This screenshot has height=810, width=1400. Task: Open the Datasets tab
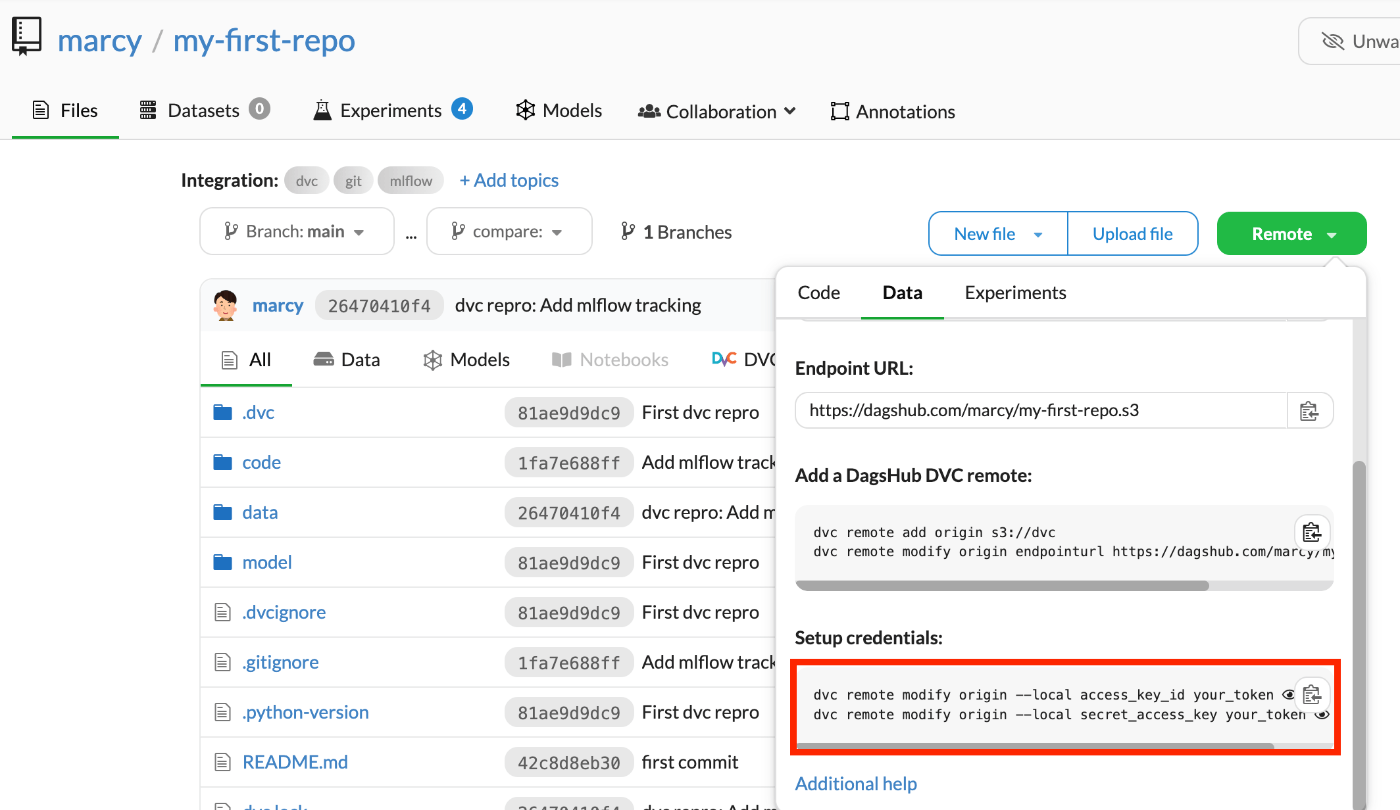point(204,111)
